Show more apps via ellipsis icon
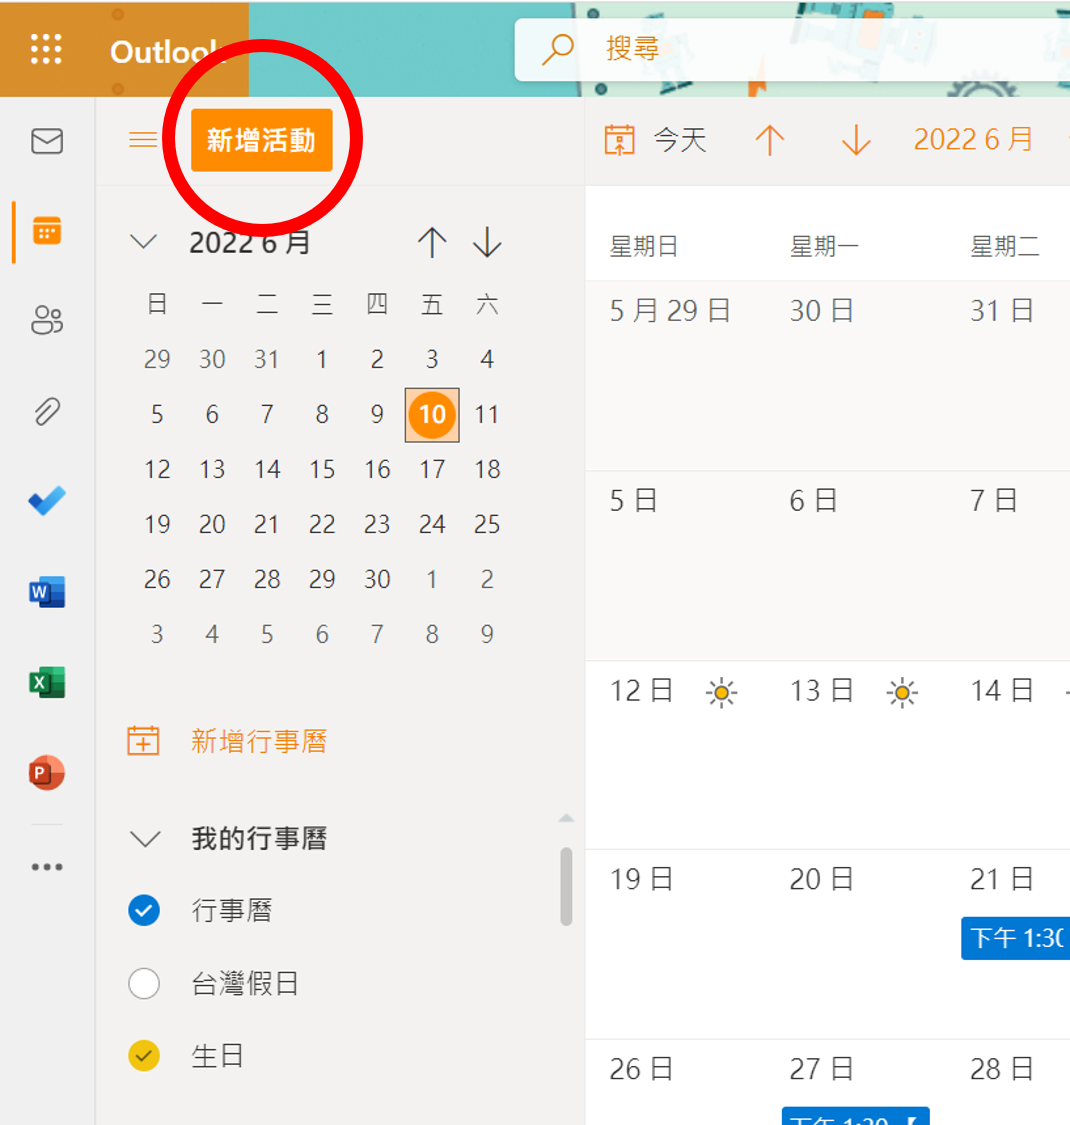 (47, 867)
